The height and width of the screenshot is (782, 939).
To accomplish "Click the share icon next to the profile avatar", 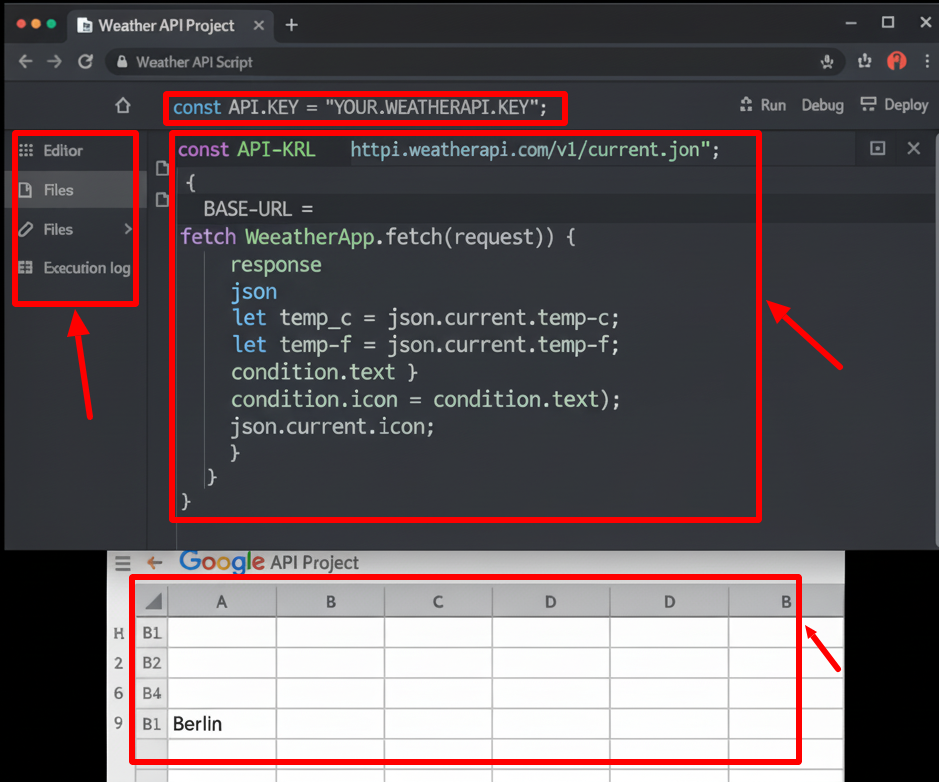I will [864, 60].
